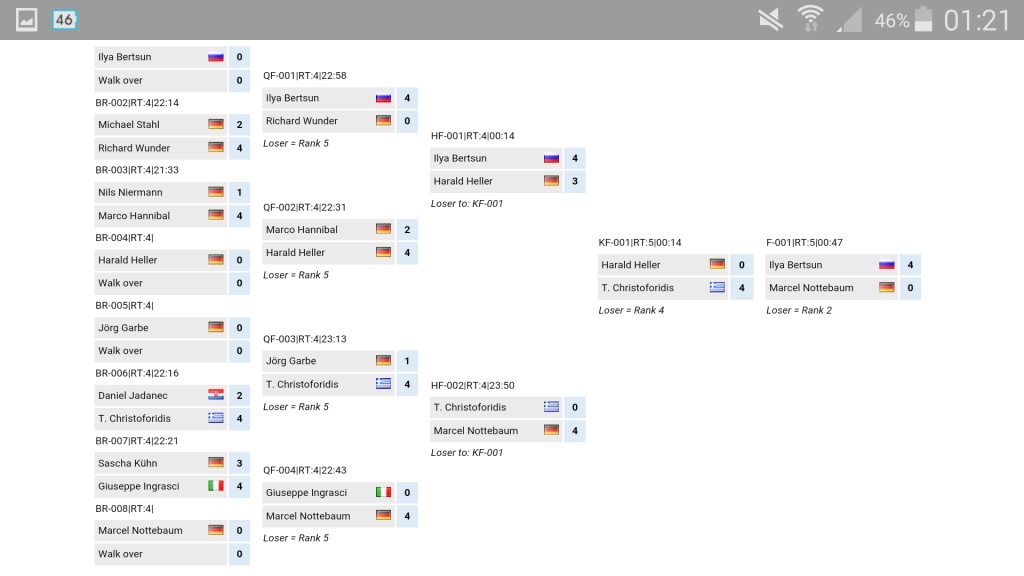
Task: Click the Italian flag beside Giuseppe Ingrasci in QF-004
Action: pos(383,492)
